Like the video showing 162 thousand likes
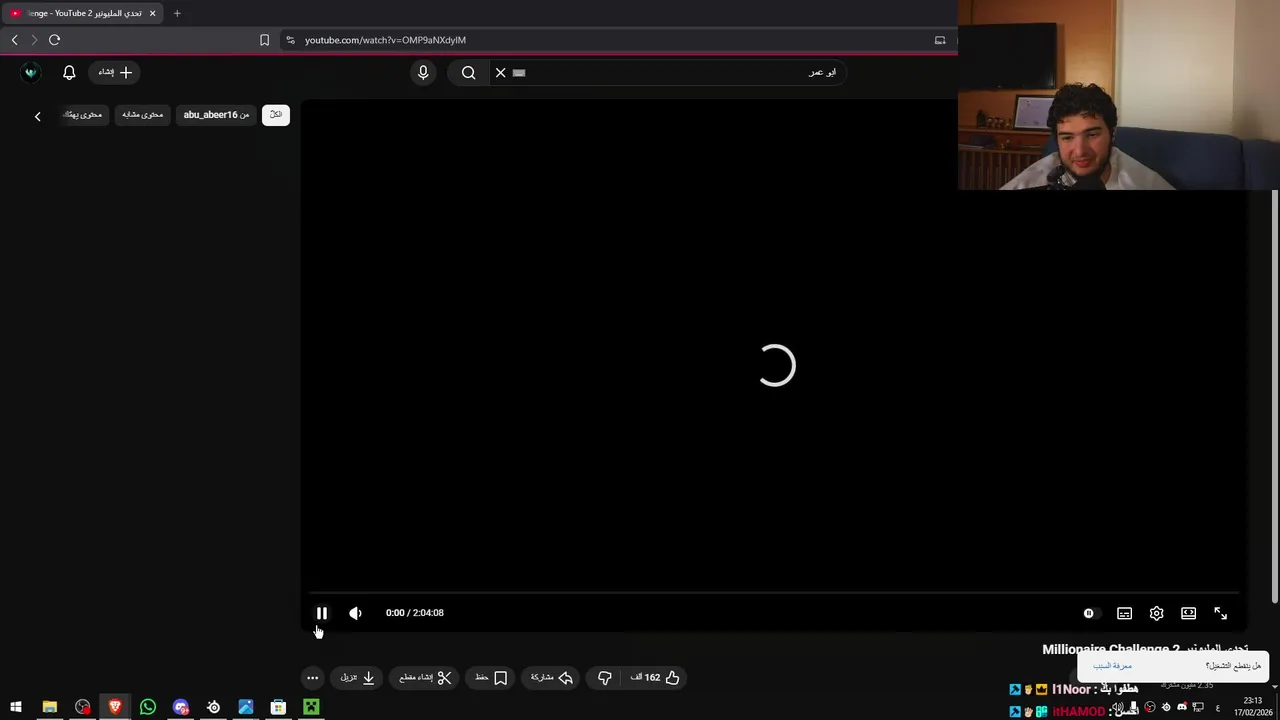This screenshot has height=720, width=1280. click(655, 677)
